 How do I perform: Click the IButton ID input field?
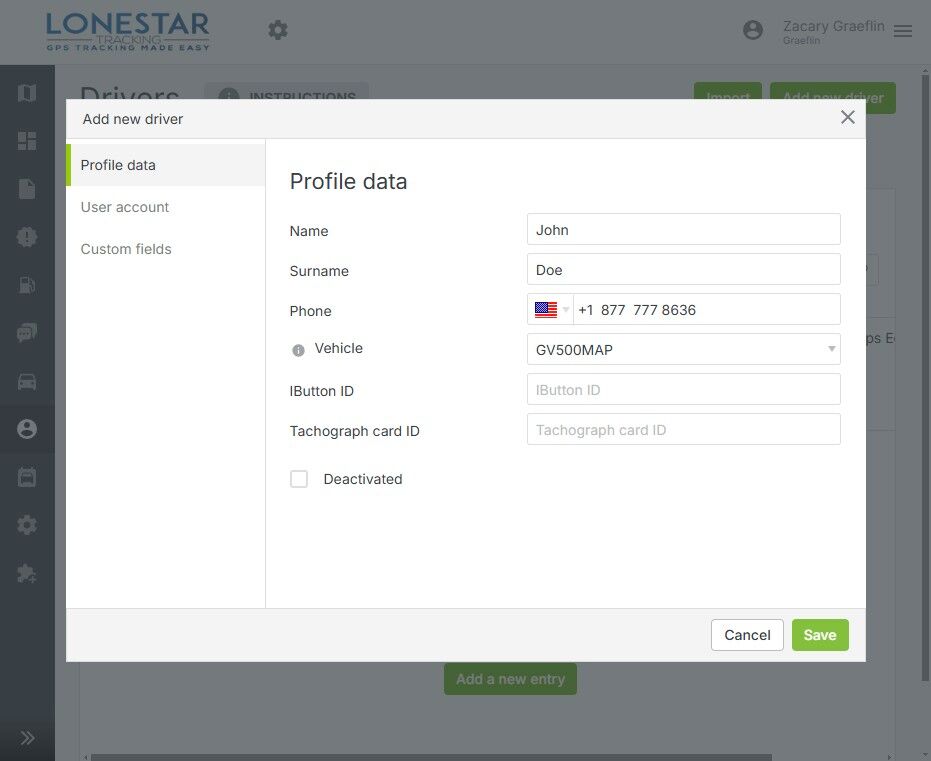tap(683, 390)
